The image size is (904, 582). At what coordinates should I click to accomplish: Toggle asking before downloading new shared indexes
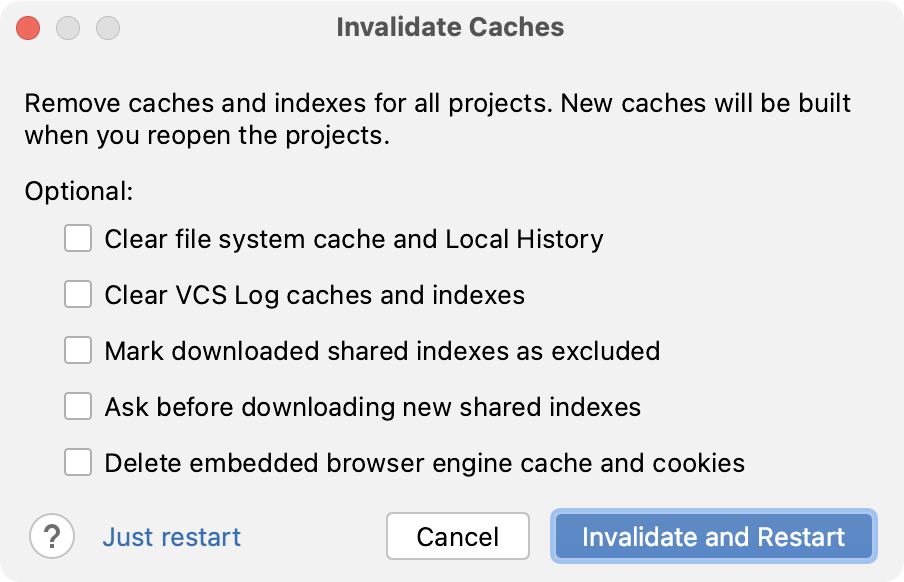[77, 406]
